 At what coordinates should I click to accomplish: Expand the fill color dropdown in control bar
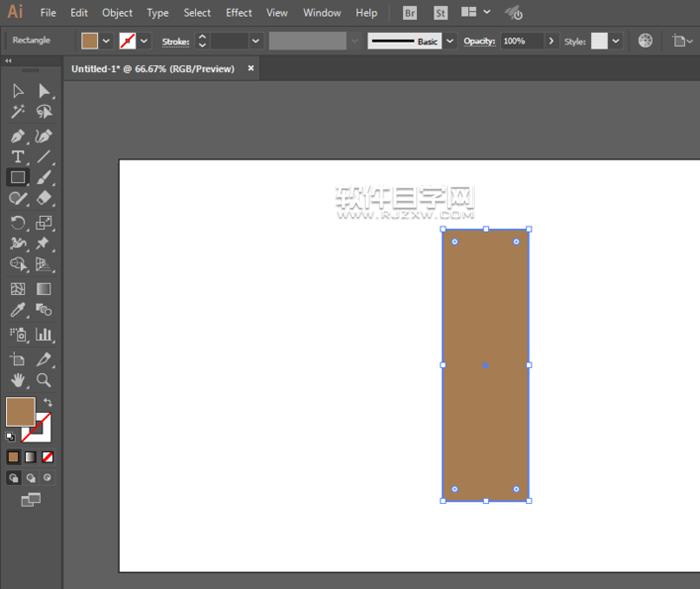pos(107,41)
